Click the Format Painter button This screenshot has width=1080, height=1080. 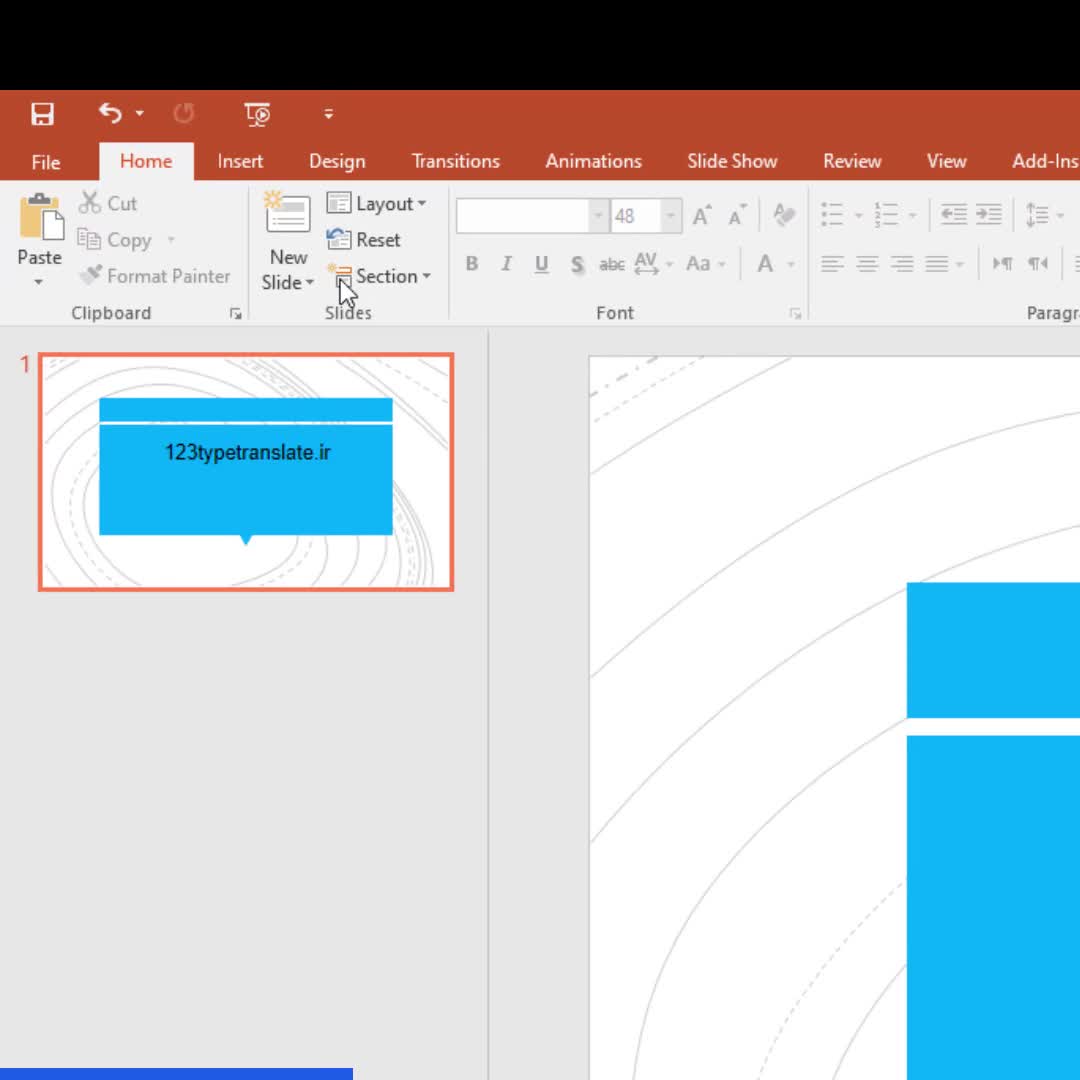[155, 276]
